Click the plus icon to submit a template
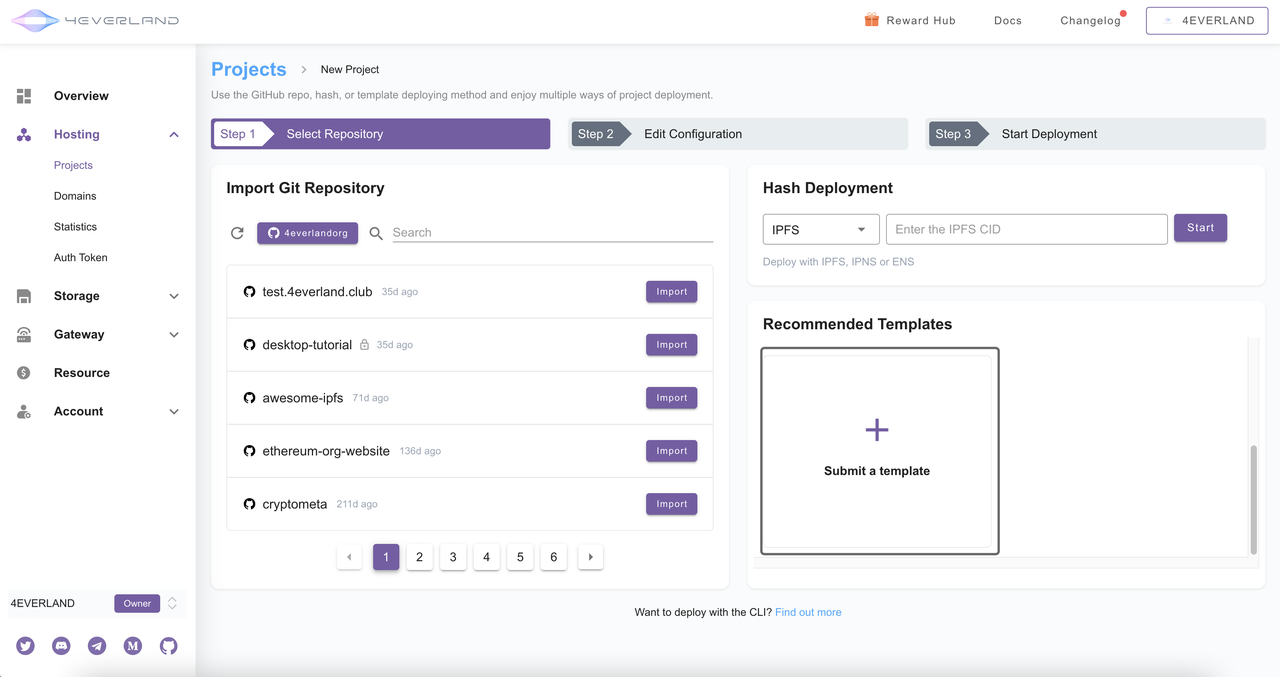Image resolution: width=1280 pixels, height=677 pixels. 877,430
